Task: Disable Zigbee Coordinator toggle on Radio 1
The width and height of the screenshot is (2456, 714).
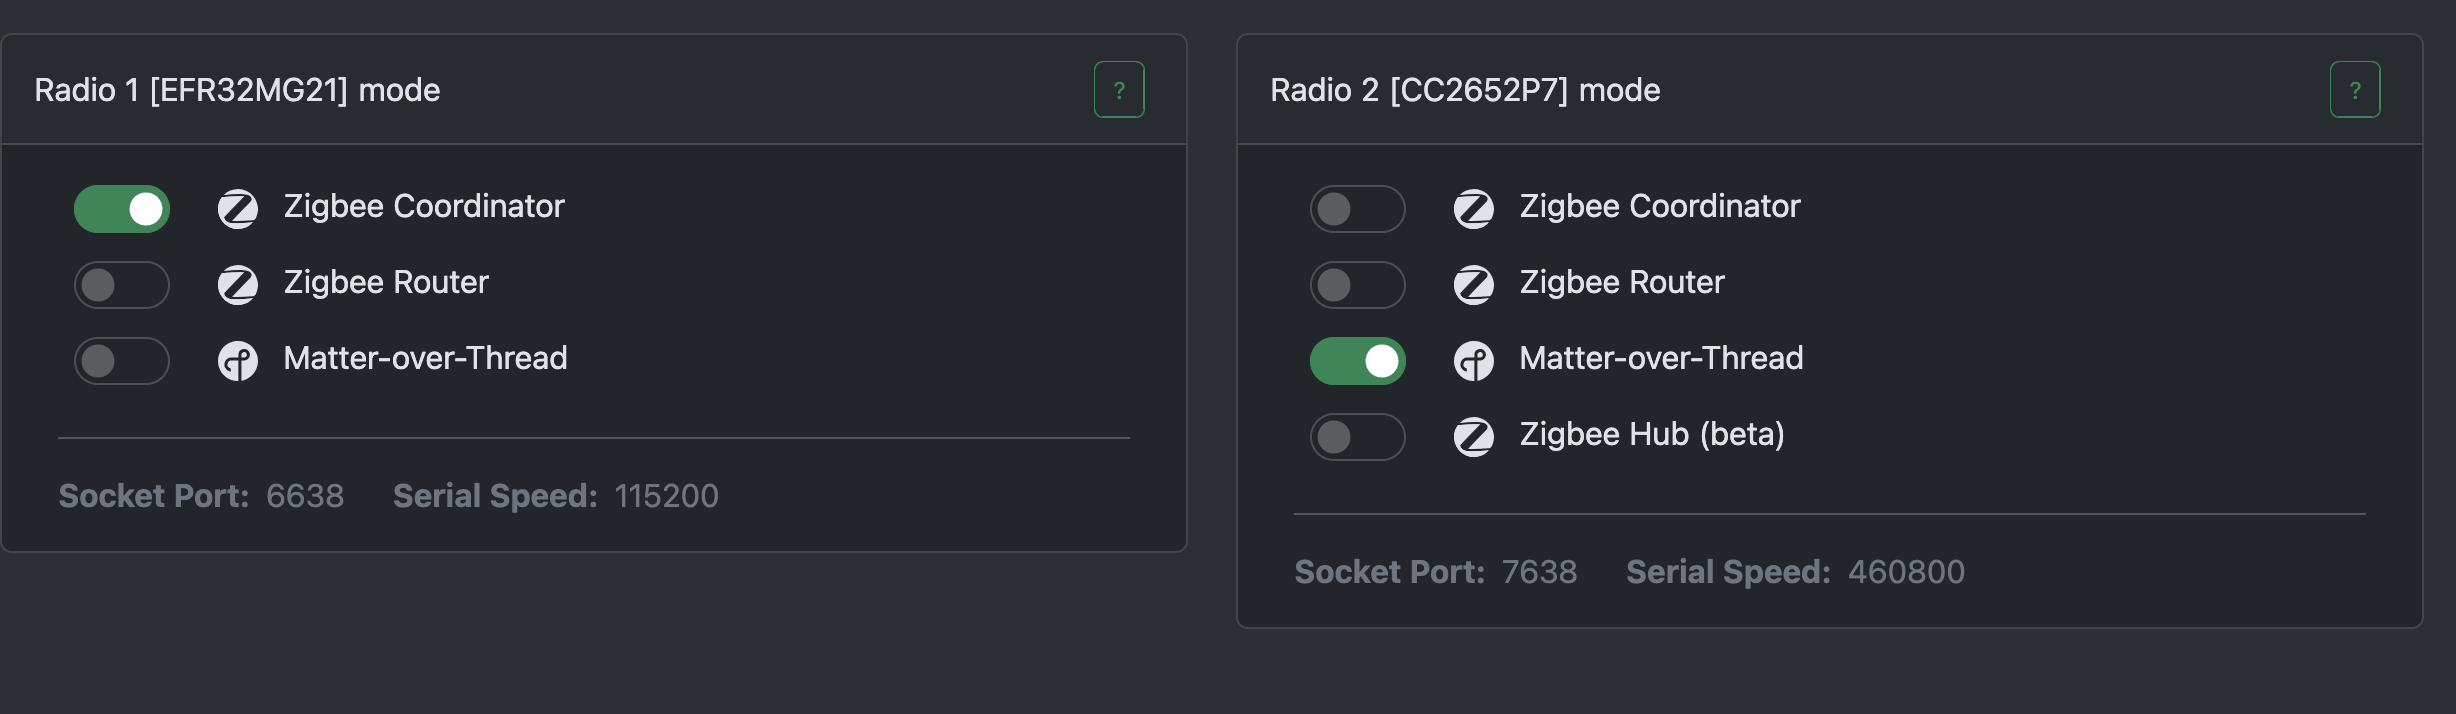Action: tap(122, 209)
